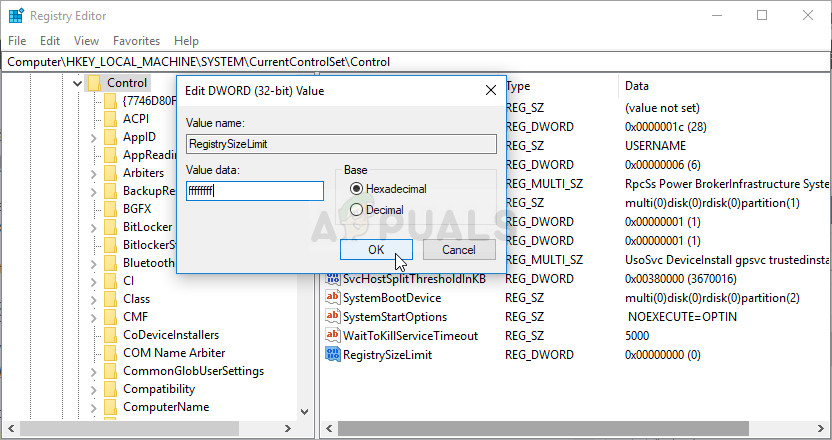Screen dimensions: 832x440
Task: Expand the AppID key
Action: [94, 138]
